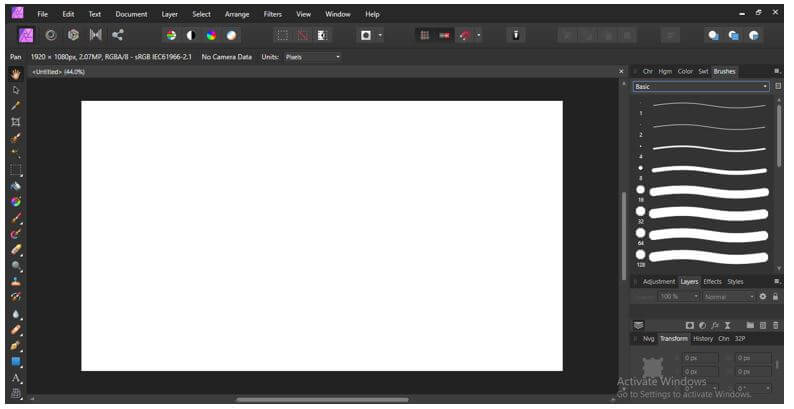794x409 pixels.
Task: Apply Auto Colors rainbow wheel icon
Action: click(x=211, y=35)
